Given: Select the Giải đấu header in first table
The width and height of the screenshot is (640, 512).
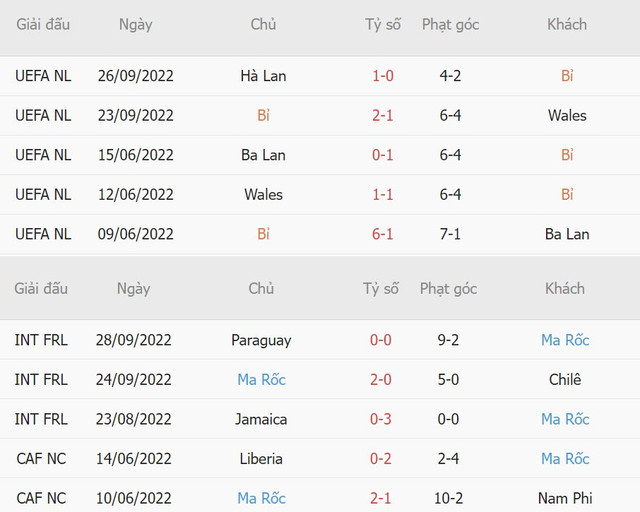Looking at the screenshot, I should coord(43,24).
